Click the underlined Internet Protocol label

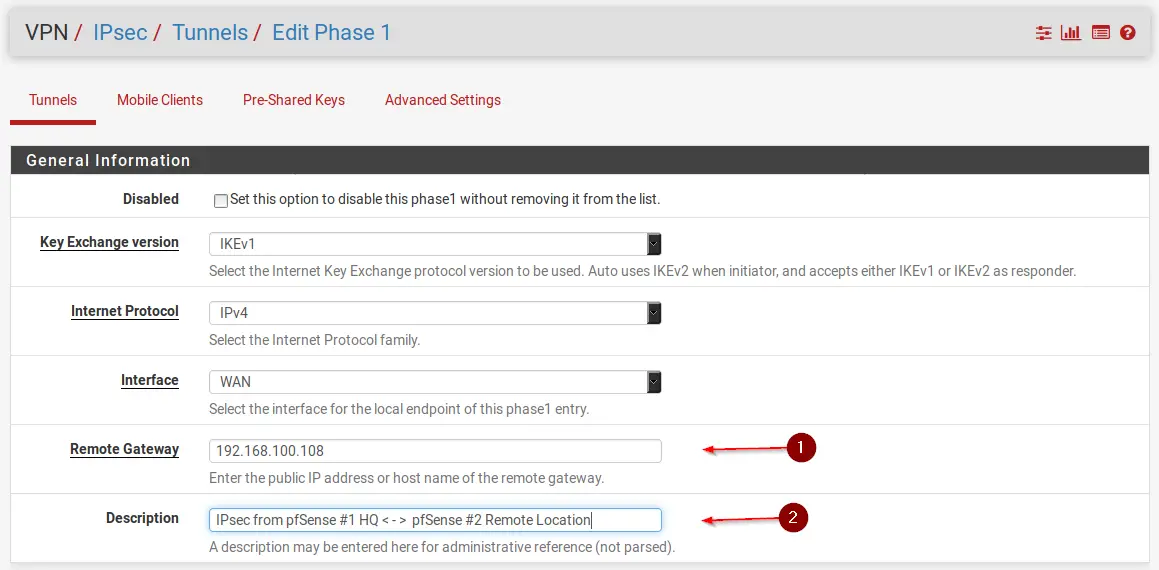click(x=125, y=311)
